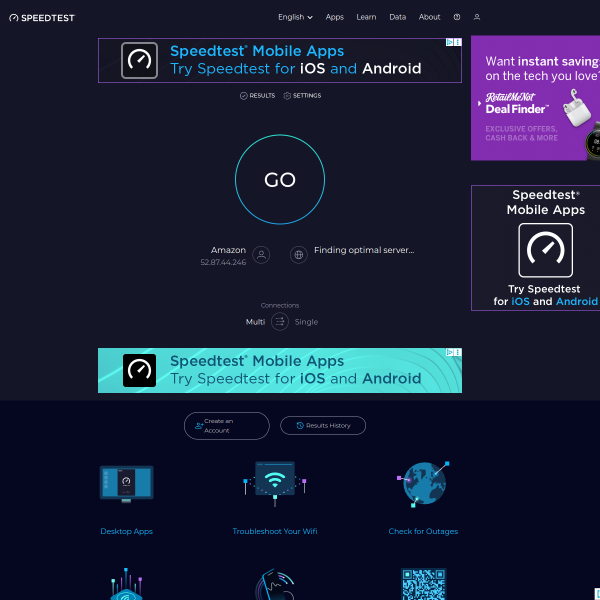Click the QR code image
The width and height of the screenshot is (600, 600).
pos(424,584)
